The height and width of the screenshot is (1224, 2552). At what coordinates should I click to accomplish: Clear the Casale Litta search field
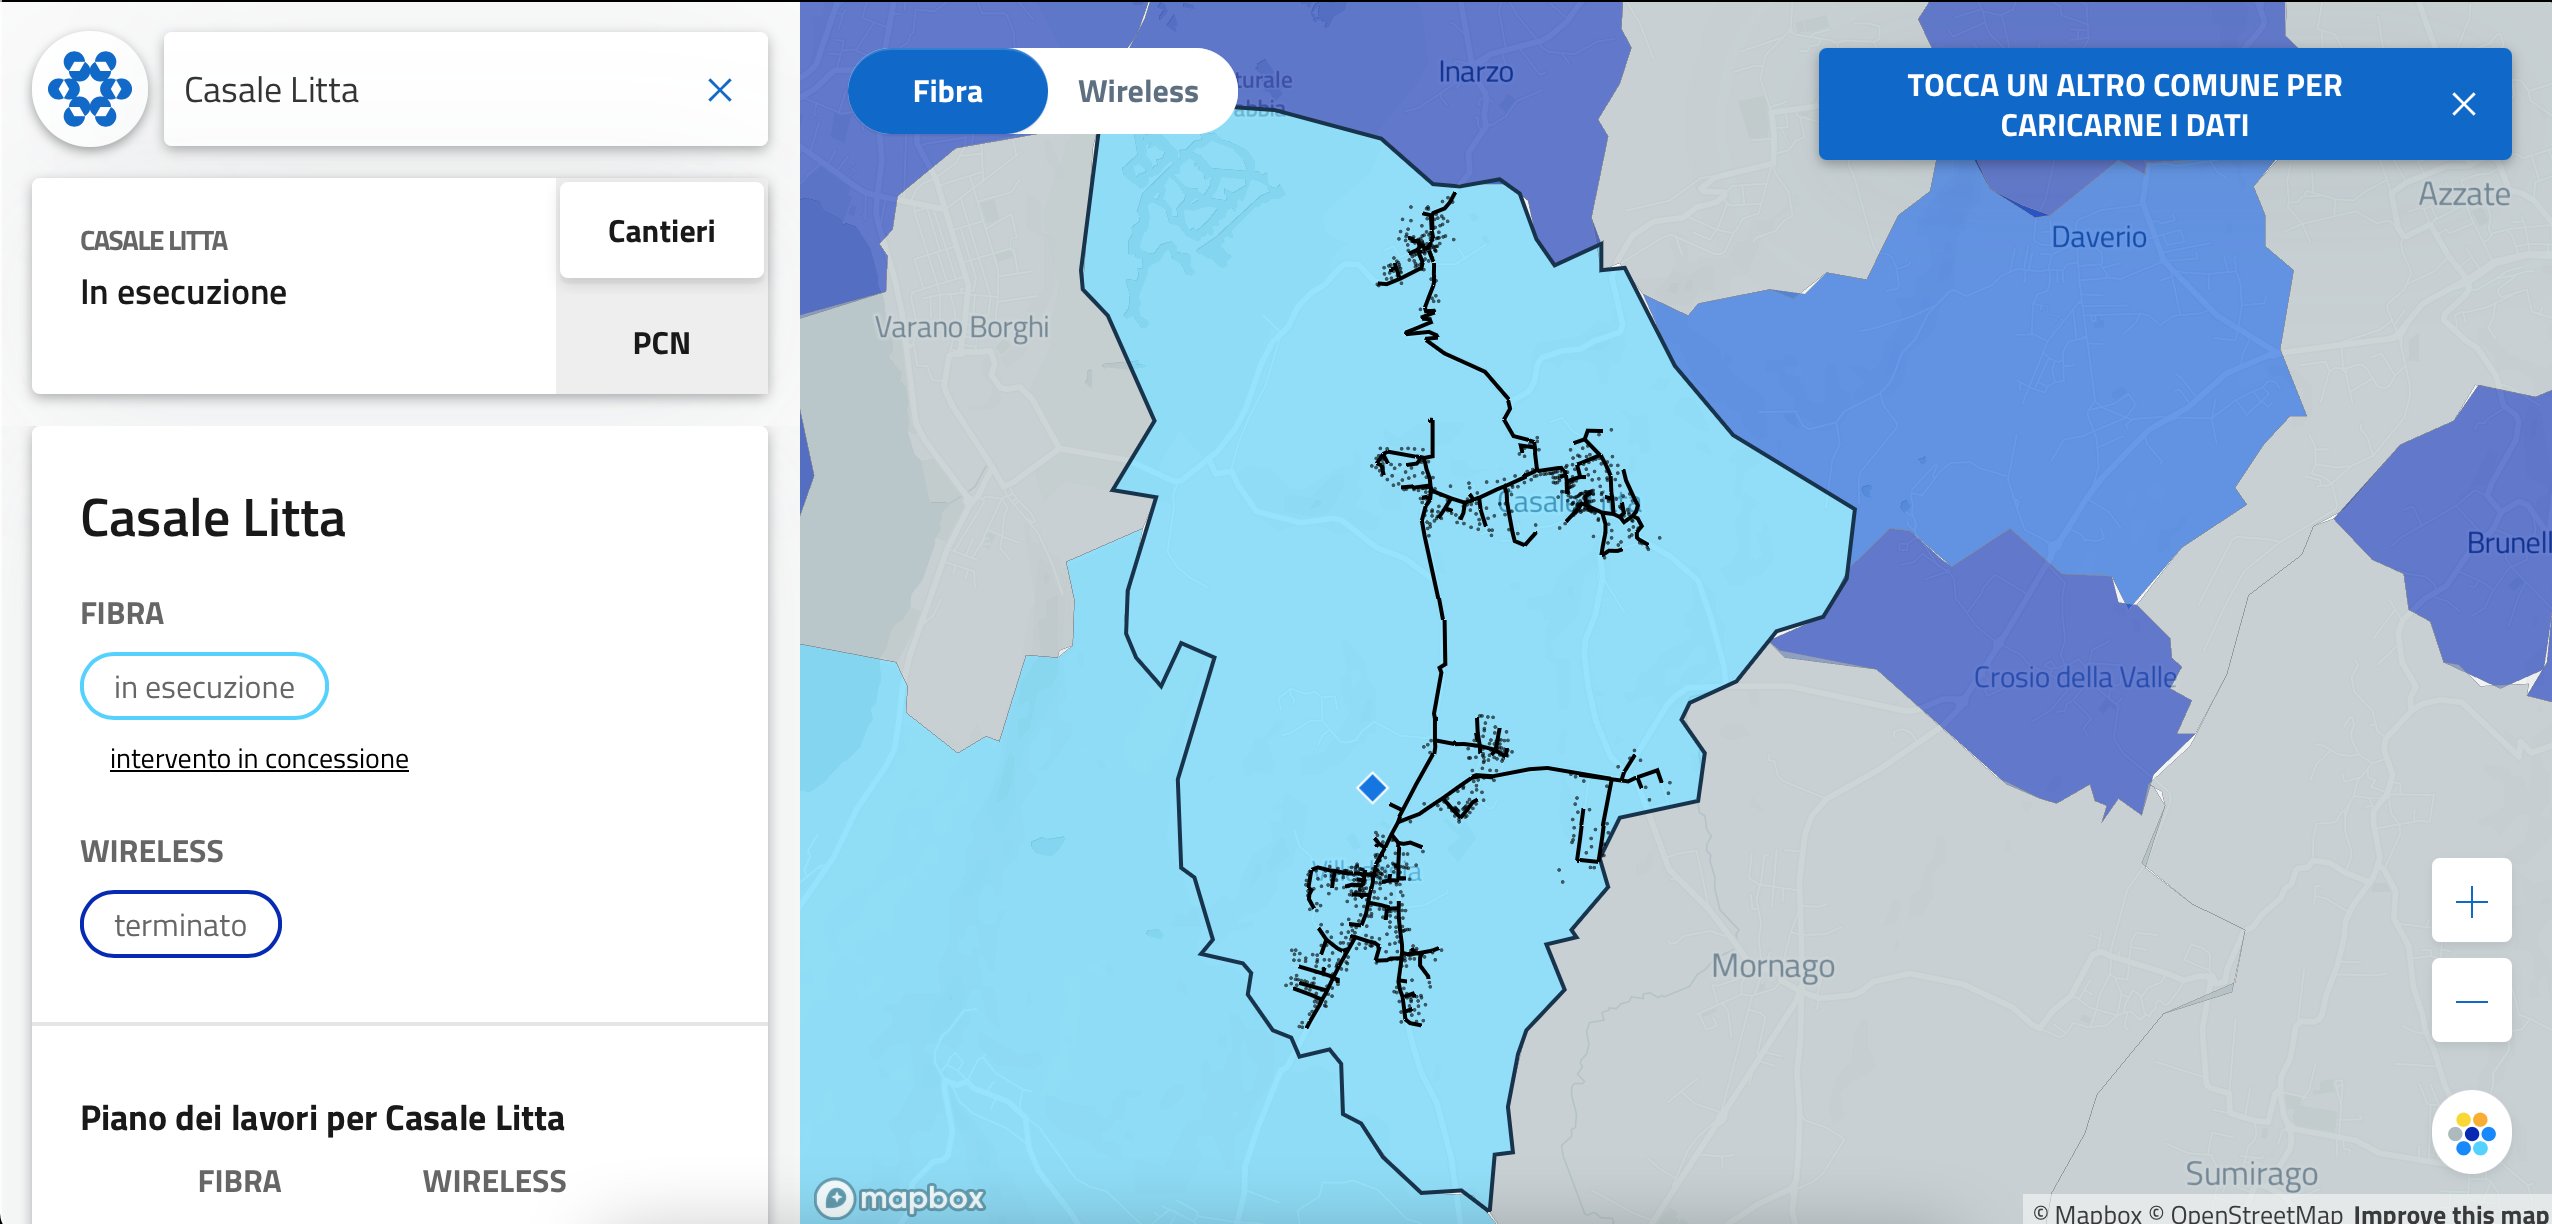point(719,90)
